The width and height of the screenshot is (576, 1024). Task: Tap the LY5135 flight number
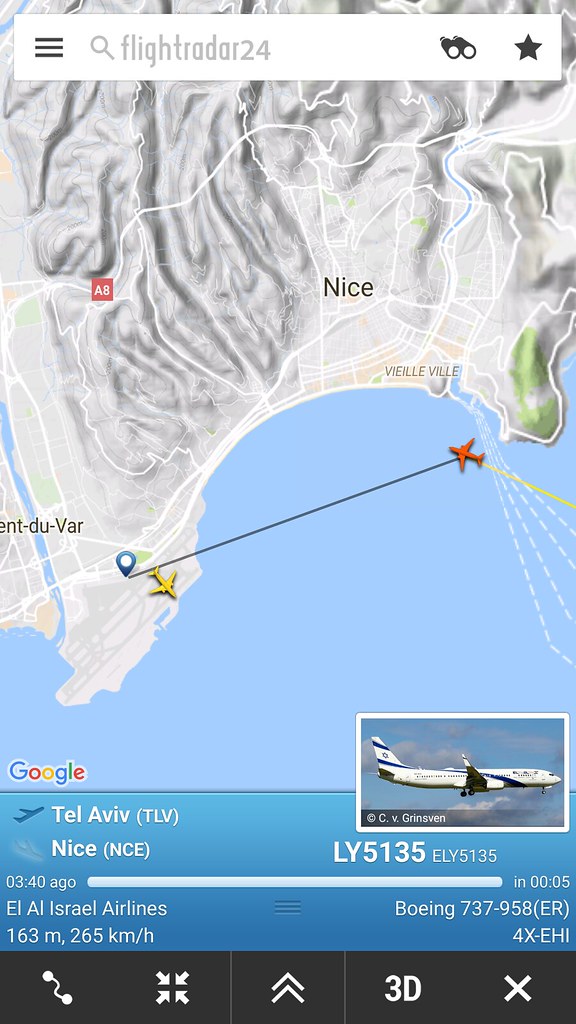coord(379,852)
